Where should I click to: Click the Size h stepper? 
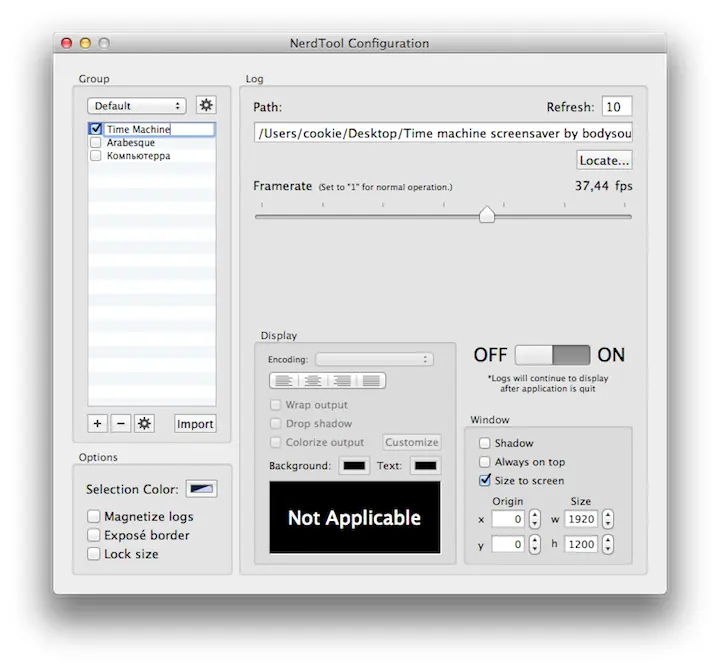pyautogui.click(x=608, y=545)
